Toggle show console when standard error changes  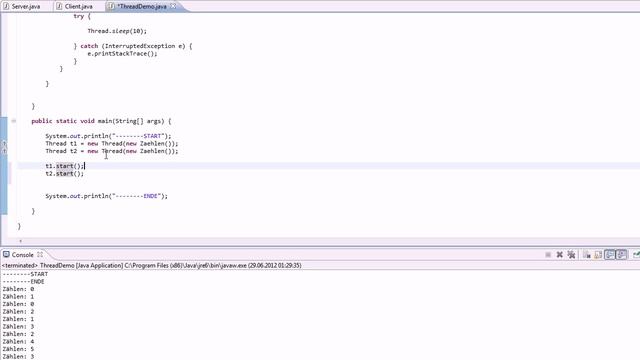[621, 255]
